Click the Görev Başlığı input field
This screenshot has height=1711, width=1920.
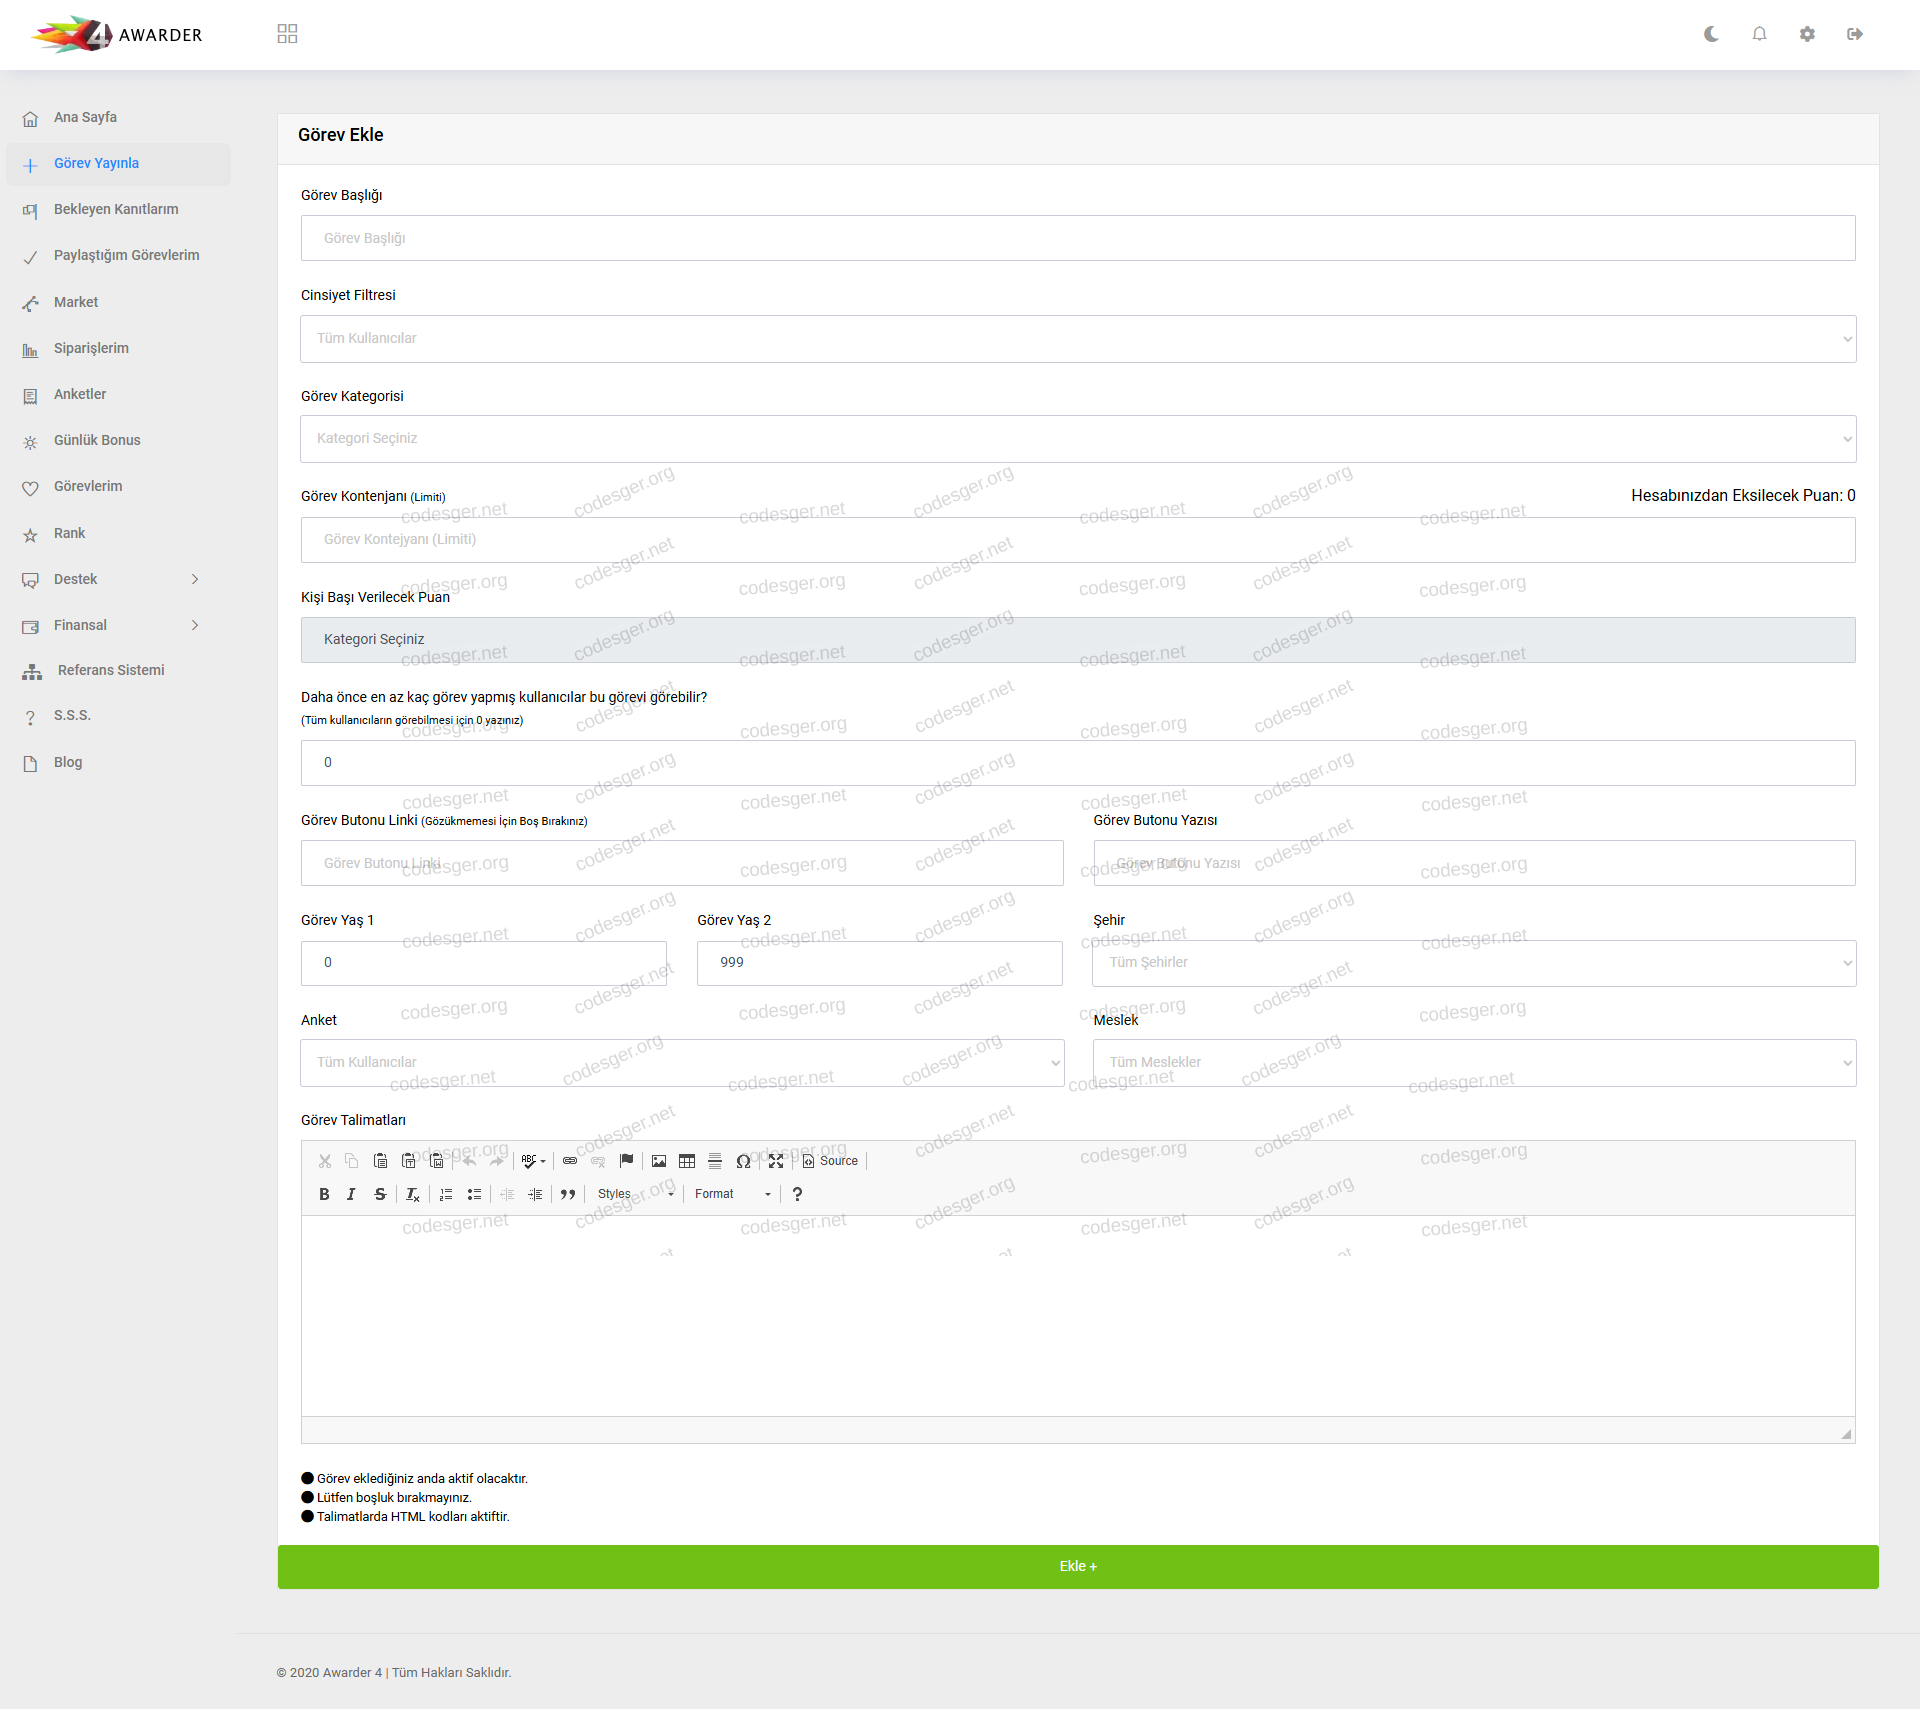pyautogui.click(x=1077, y=239)
